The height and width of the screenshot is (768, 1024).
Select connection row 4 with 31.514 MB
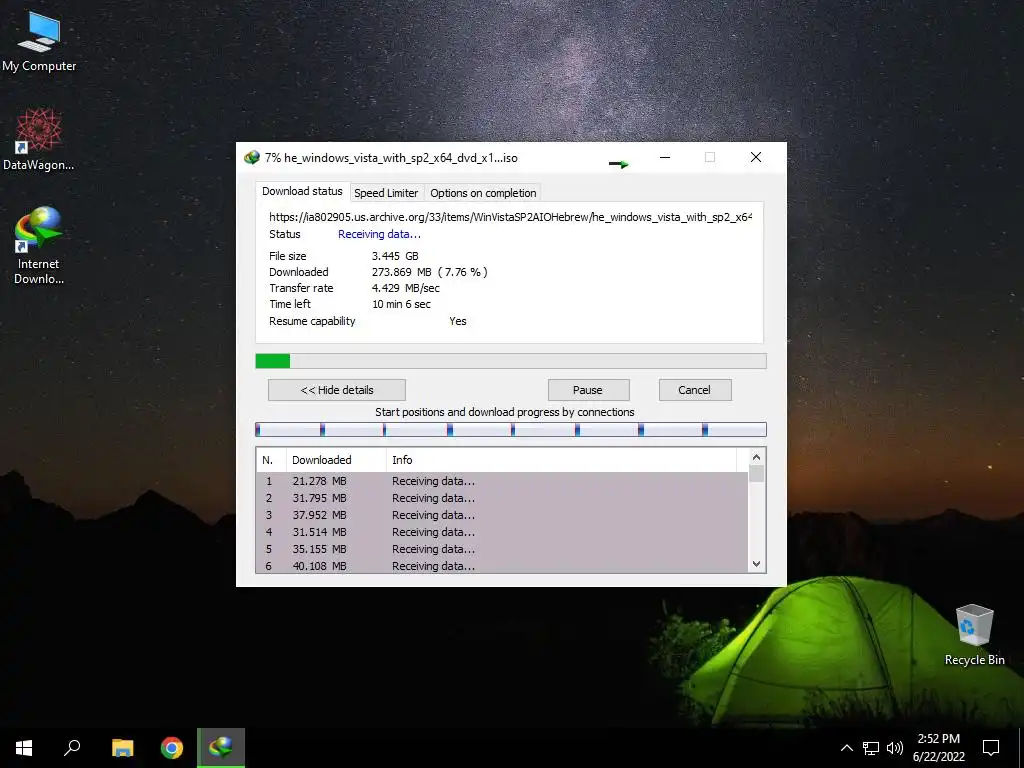[x=502, y=532]
